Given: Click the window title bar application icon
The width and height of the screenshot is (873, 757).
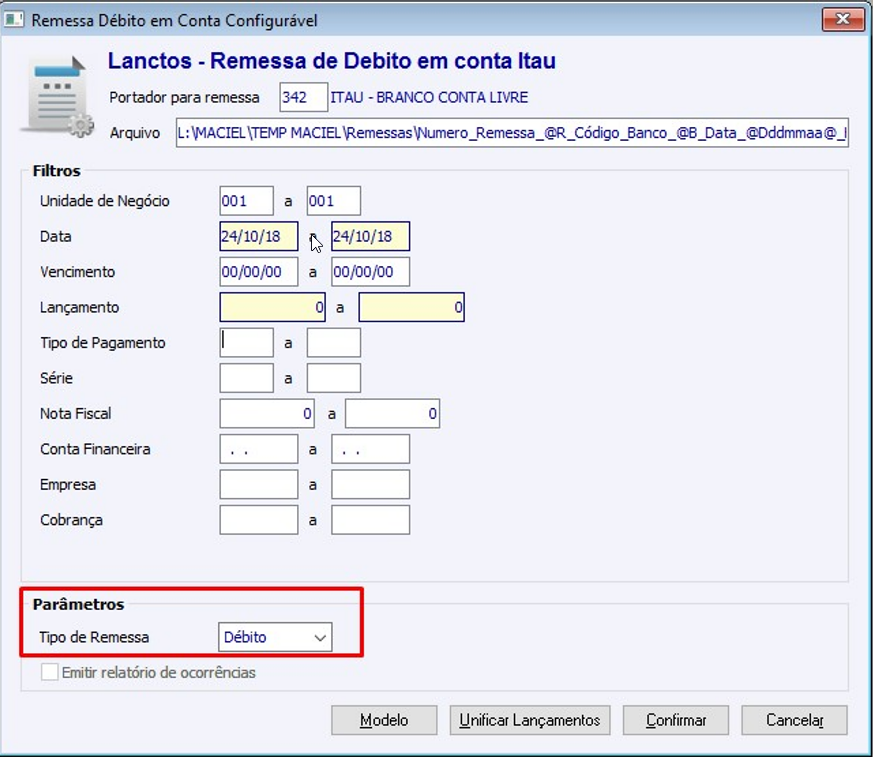Looking at the screenshot, I should 14,19.
